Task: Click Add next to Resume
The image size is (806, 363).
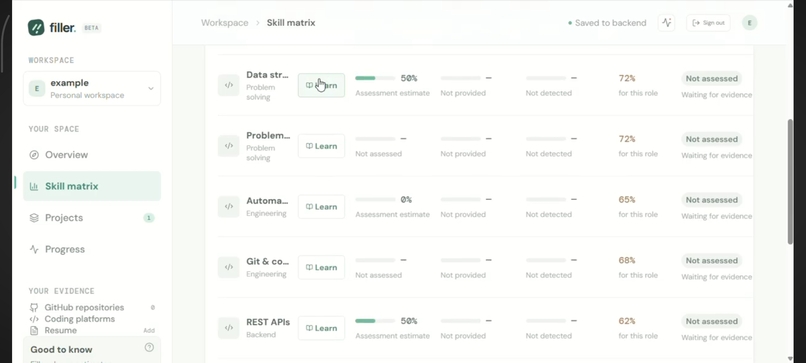Action: (x=149, y=331)
